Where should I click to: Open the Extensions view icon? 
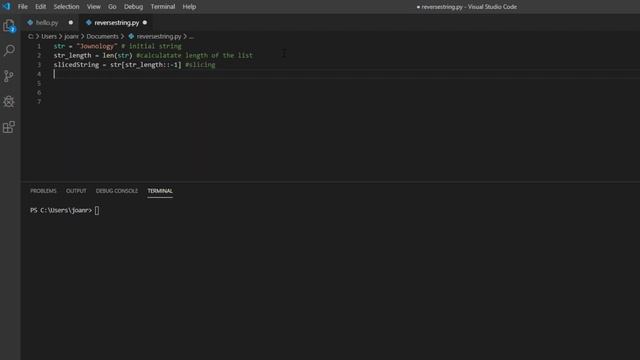(9, 127)
